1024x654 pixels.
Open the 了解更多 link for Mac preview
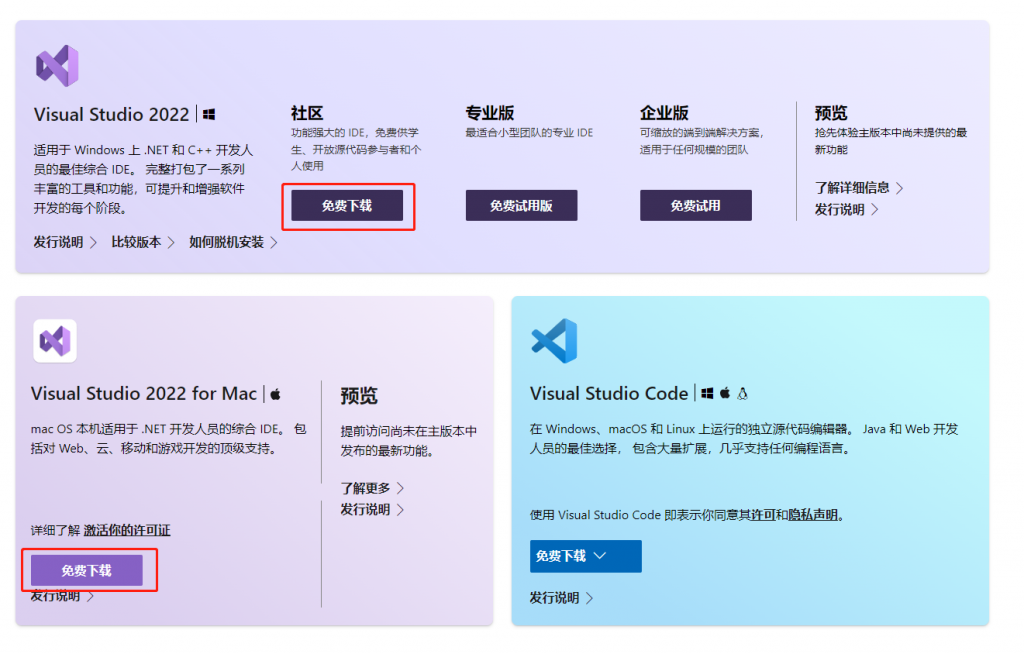pyautogui.click(x=372, y=488)
